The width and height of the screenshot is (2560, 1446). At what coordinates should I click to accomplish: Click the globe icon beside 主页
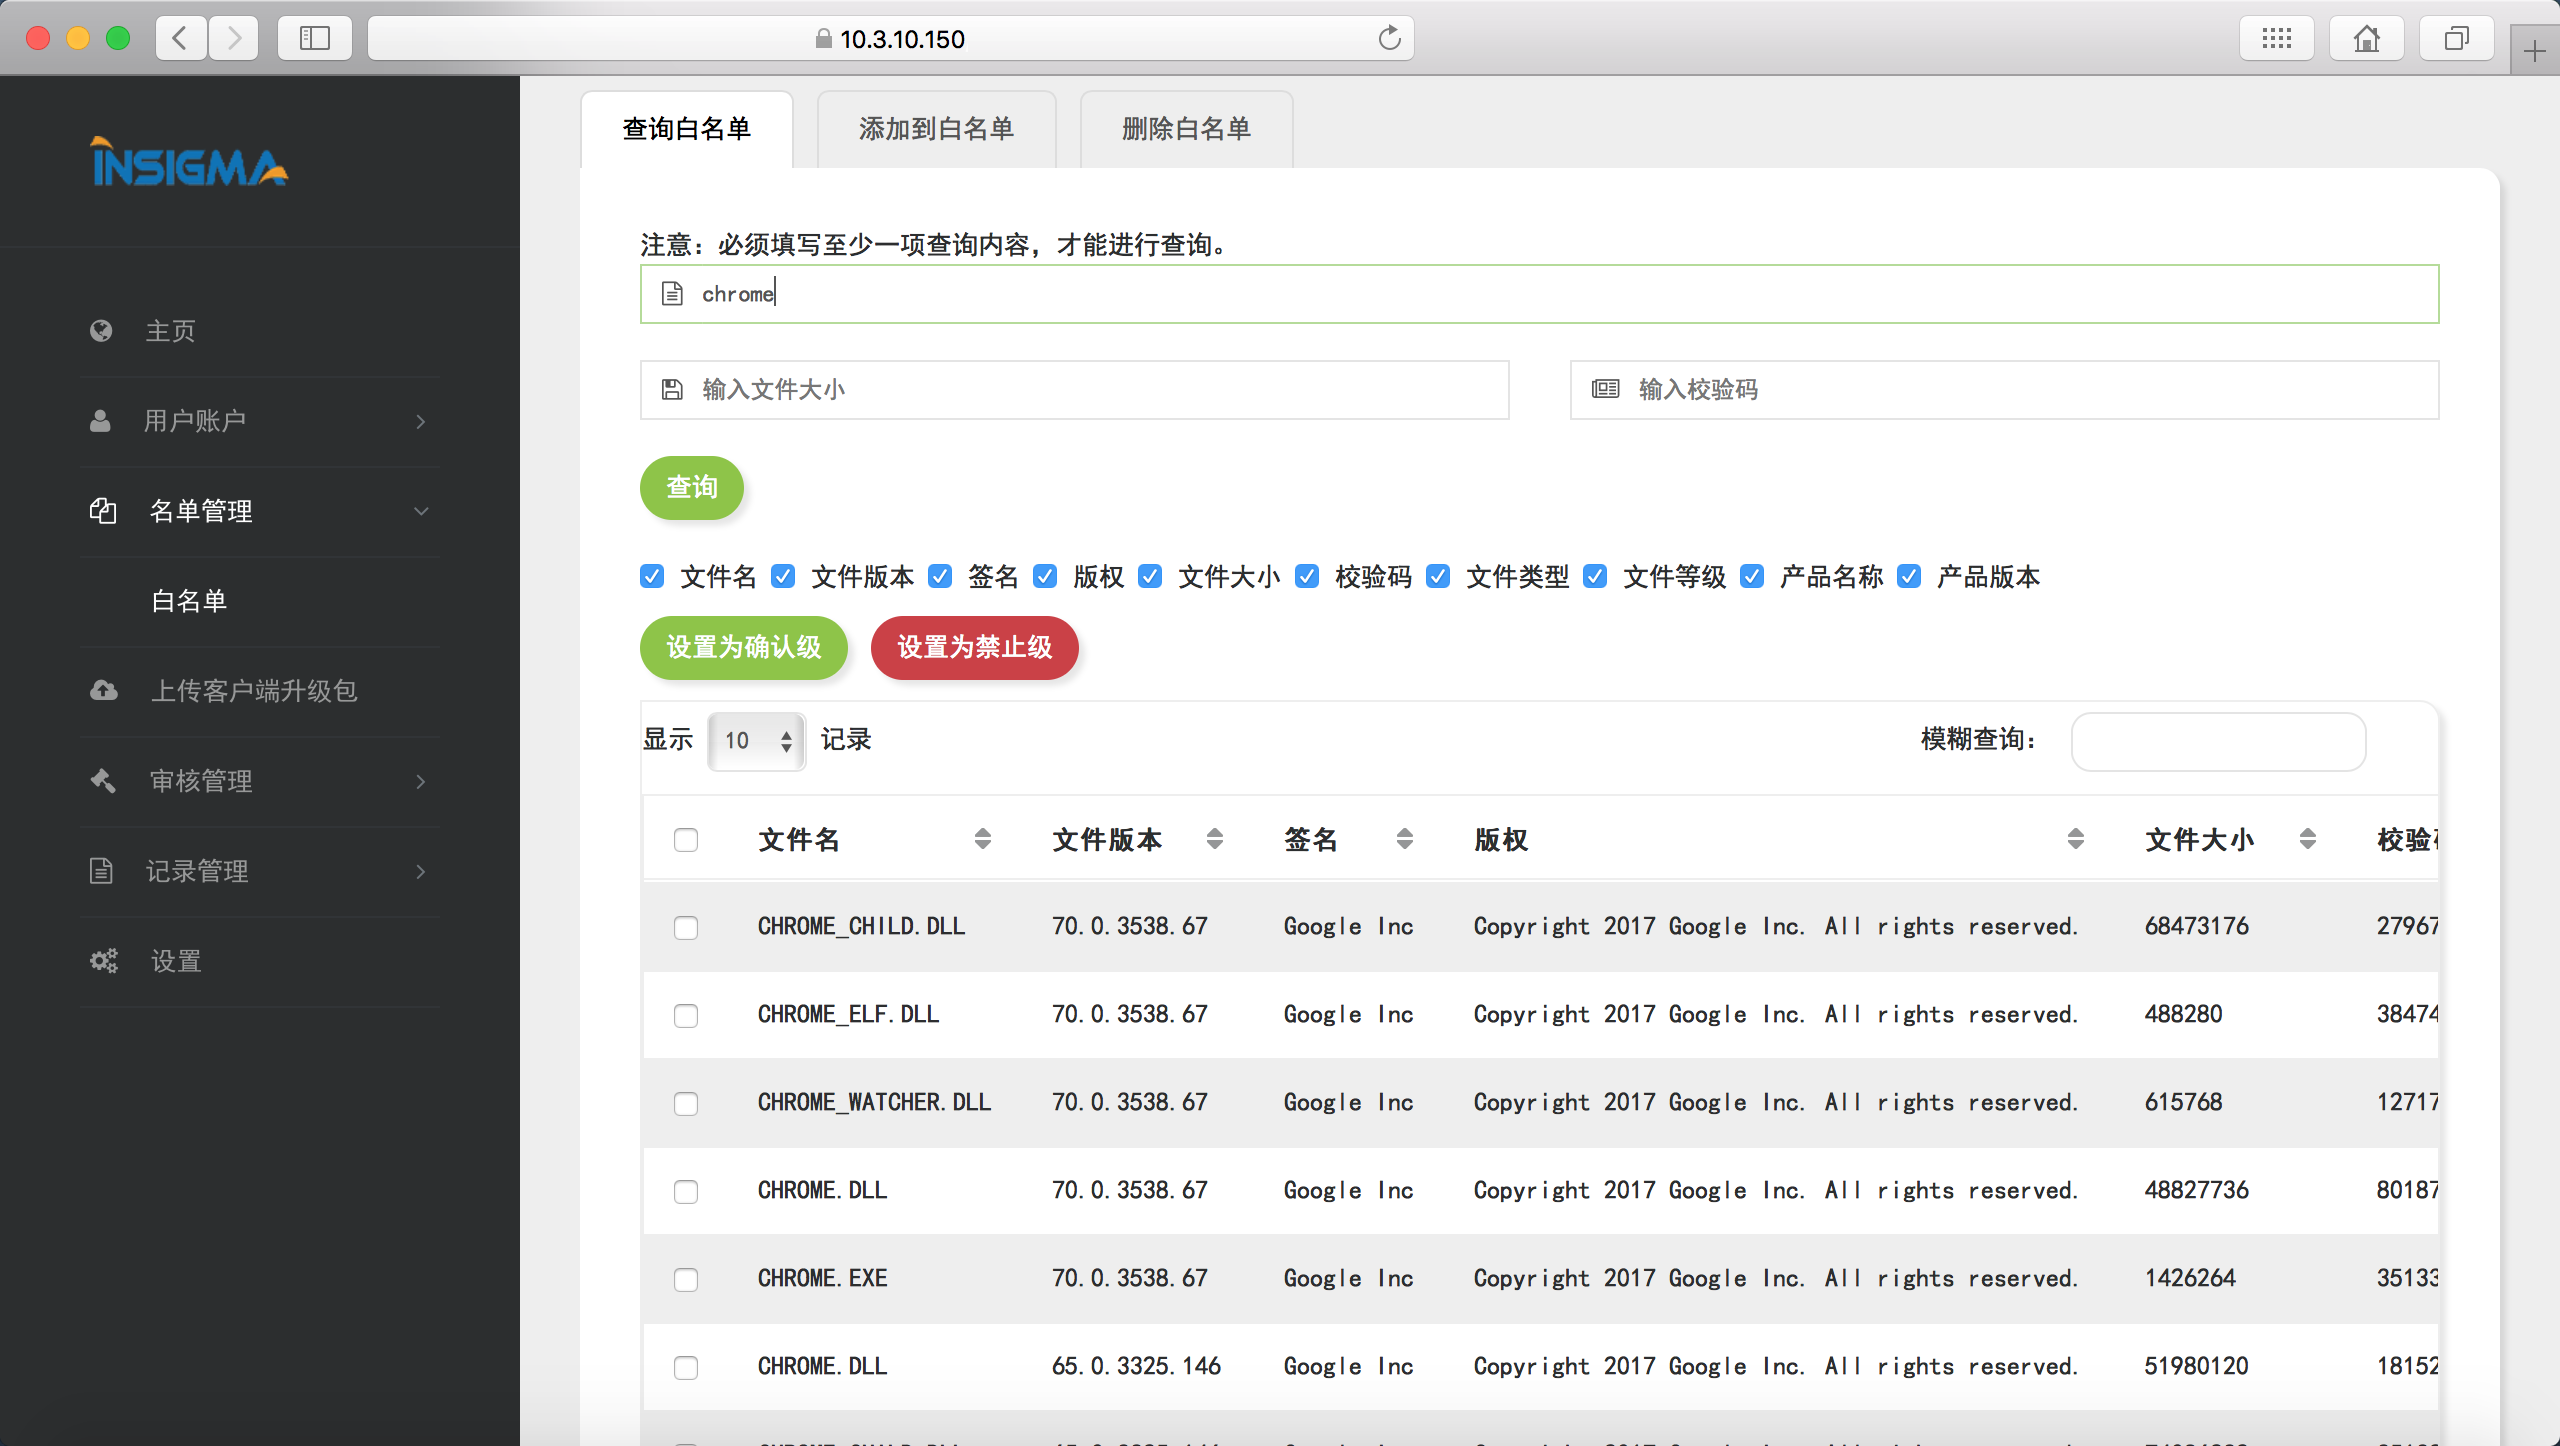pyautogui.click(x=101, y=331)
